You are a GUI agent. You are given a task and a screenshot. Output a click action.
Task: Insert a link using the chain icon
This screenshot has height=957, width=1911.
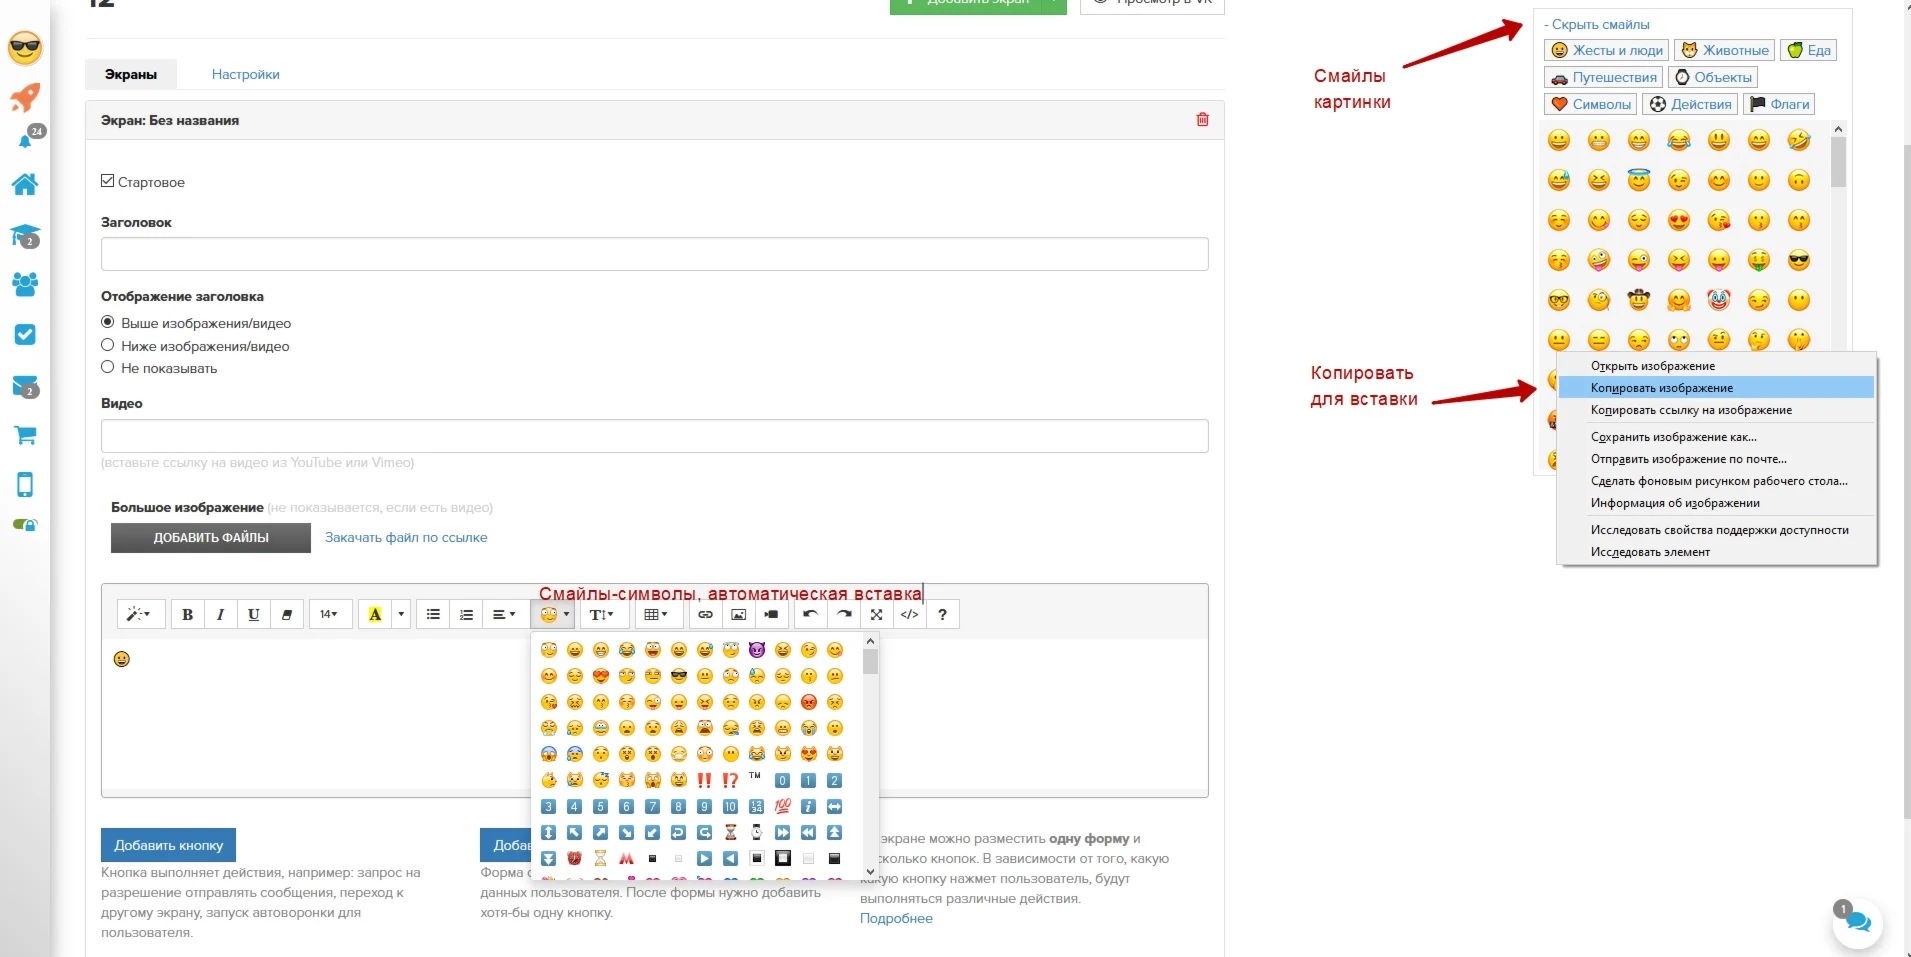[705, 614]
